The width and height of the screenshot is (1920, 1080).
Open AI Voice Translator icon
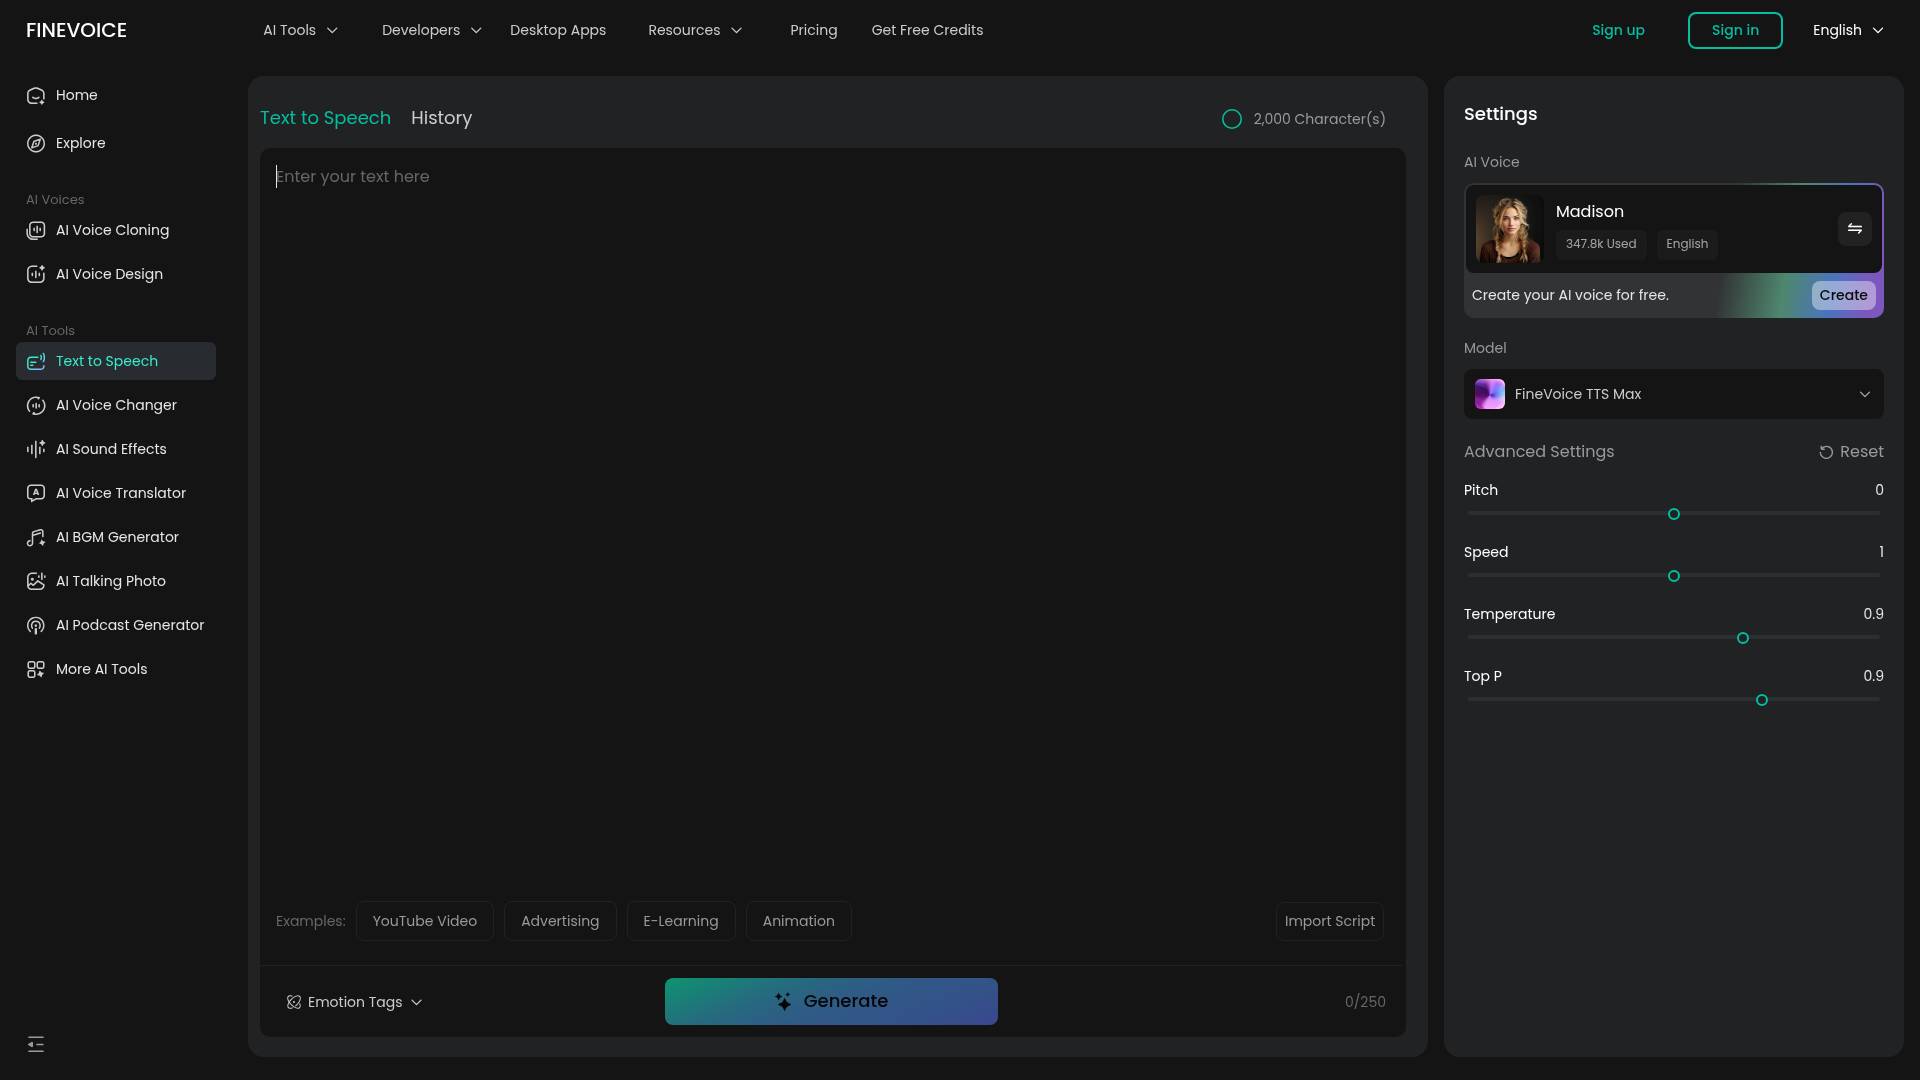[x=36, y=494]
